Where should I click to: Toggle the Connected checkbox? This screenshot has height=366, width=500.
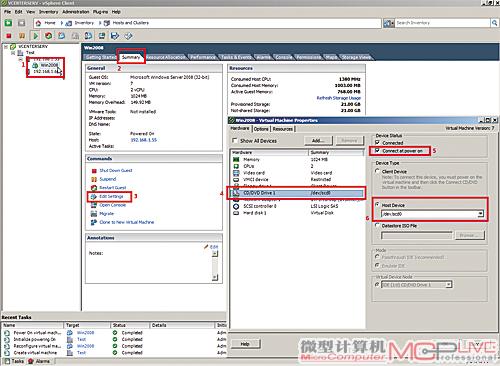click(x=377, y=142)
